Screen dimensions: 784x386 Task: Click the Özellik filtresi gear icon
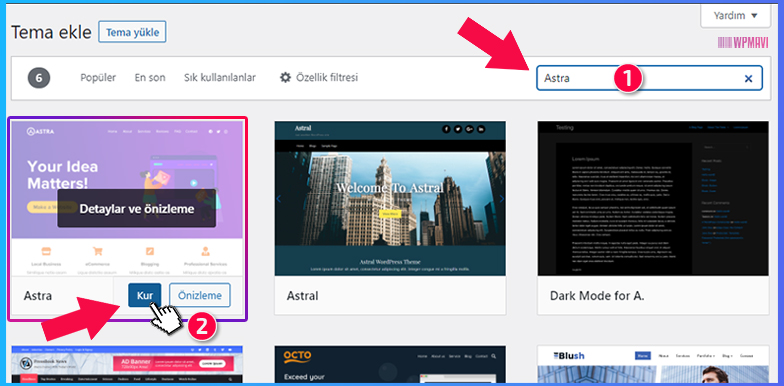tap(285, 78)
